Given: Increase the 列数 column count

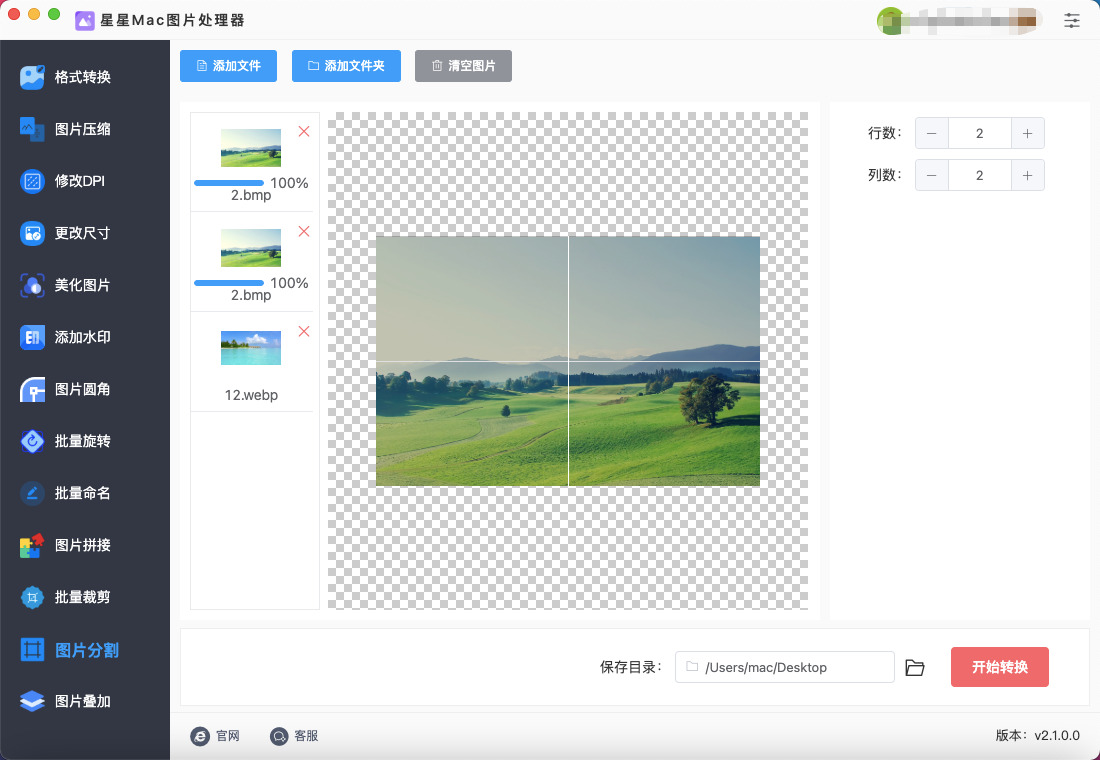Looking at the screenshot, I should pyautogui.click(x=1028, y=175).
